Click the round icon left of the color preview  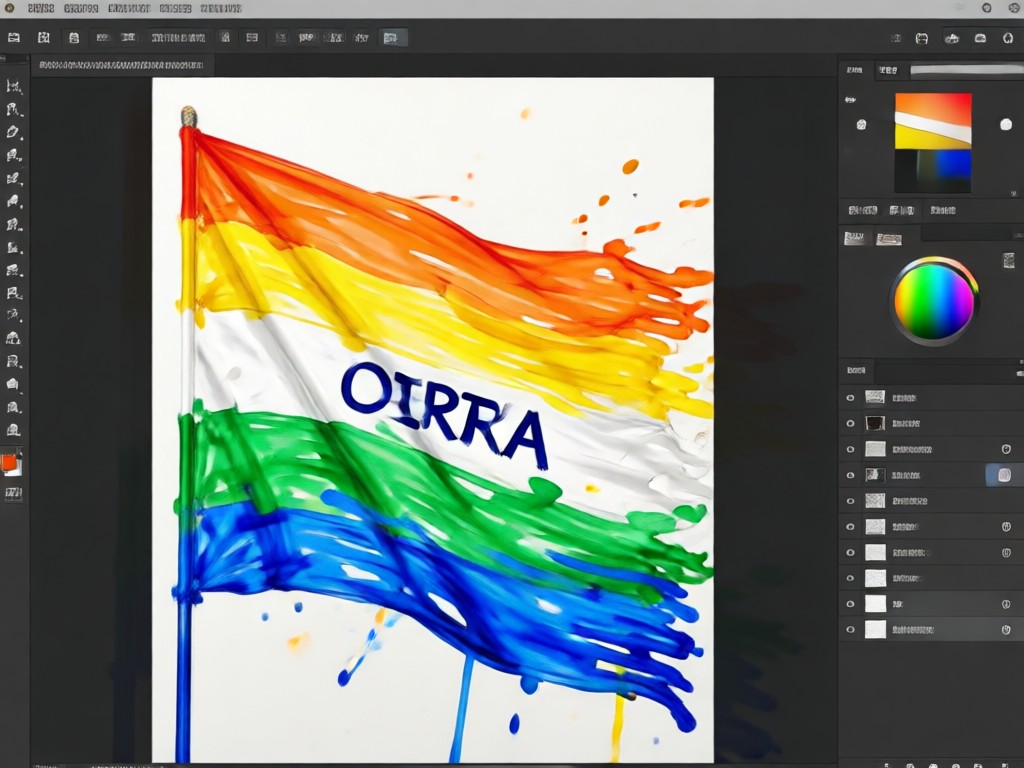(861, 124)
